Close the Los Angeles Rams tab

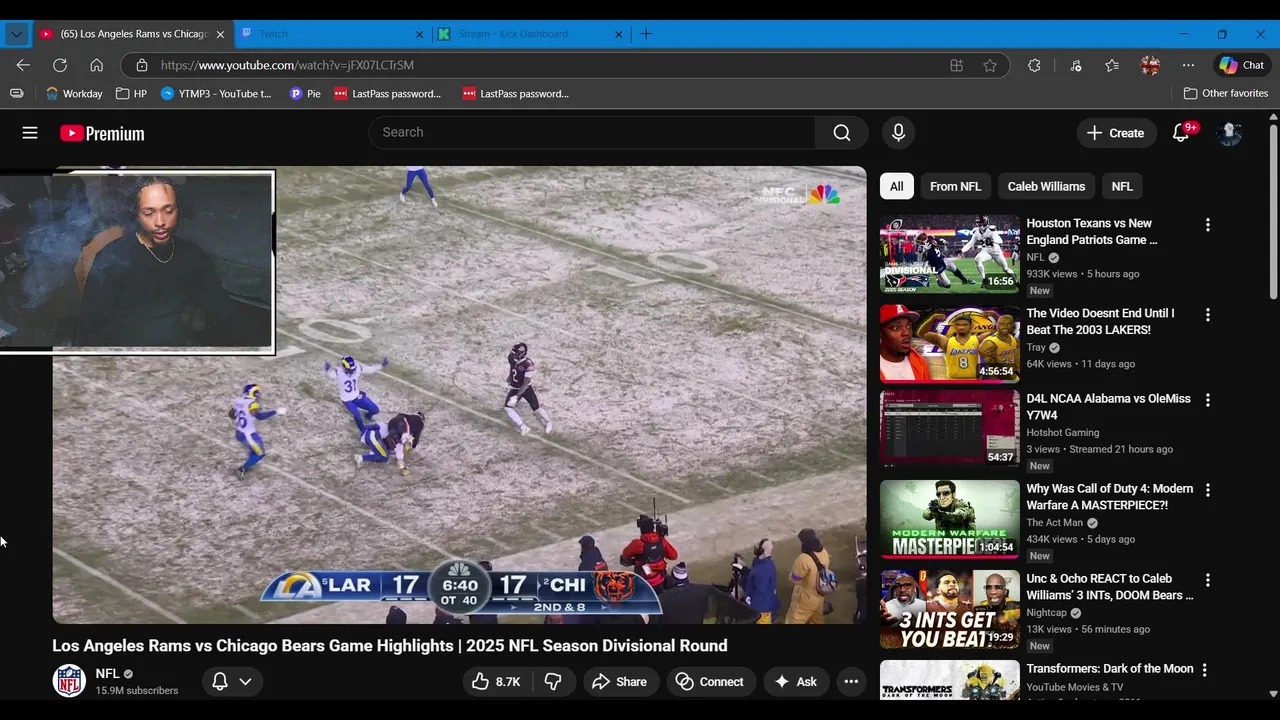click(220, 34)
